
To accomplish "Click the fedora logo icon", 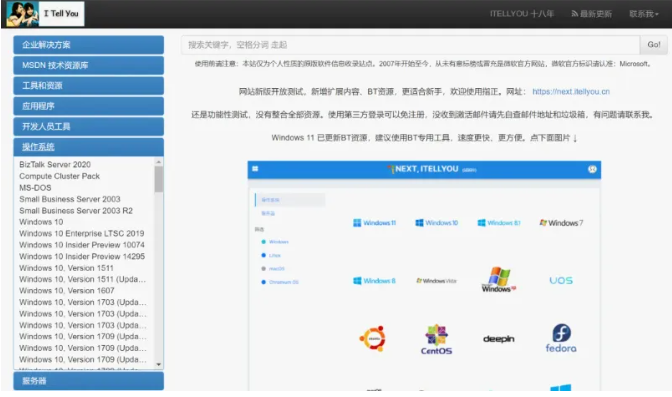I will [561, 338].
